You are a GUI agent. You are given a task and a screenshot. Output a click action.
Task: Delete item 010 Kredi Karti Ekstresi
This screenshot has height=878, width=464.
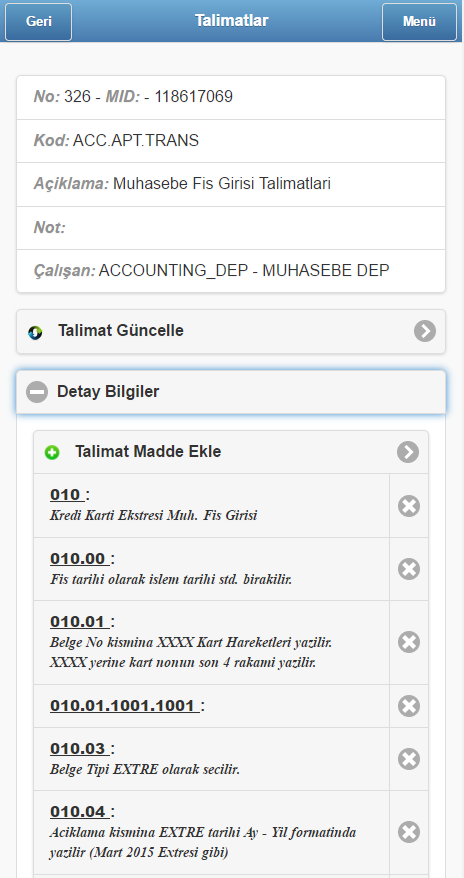[409, 506]
